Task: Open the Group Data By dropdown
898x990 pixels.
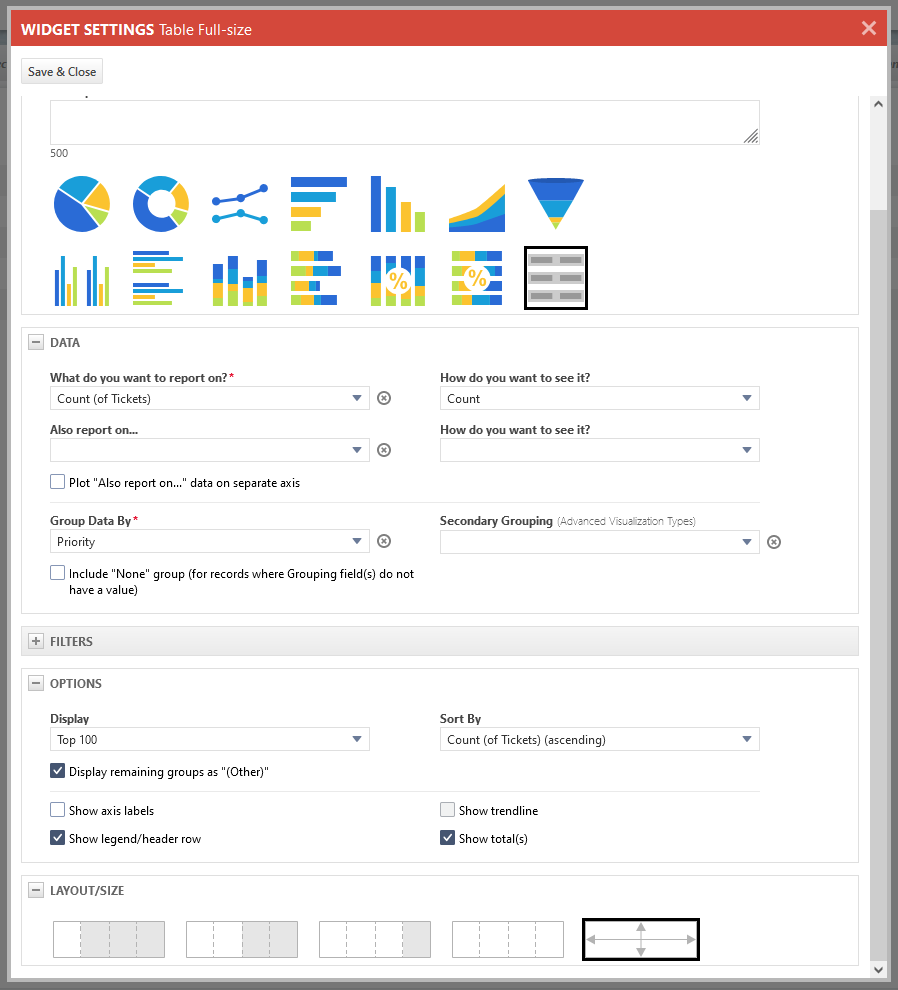Action: [x=210, y=541]
